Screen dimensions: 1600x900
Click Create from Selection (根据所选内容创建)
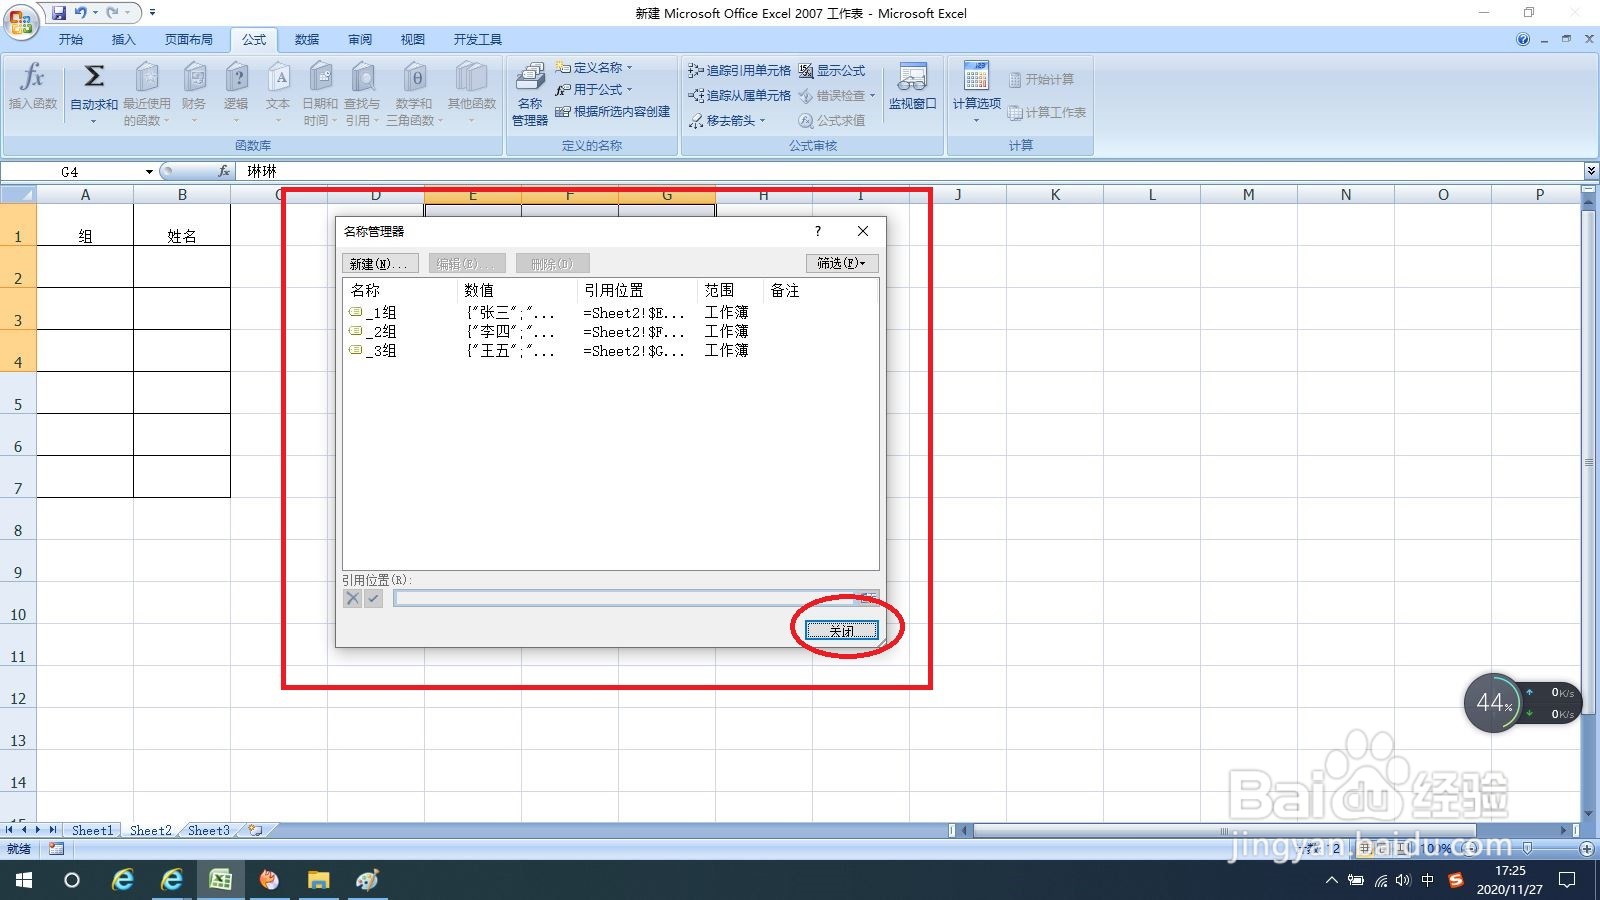tap(612, 112)
